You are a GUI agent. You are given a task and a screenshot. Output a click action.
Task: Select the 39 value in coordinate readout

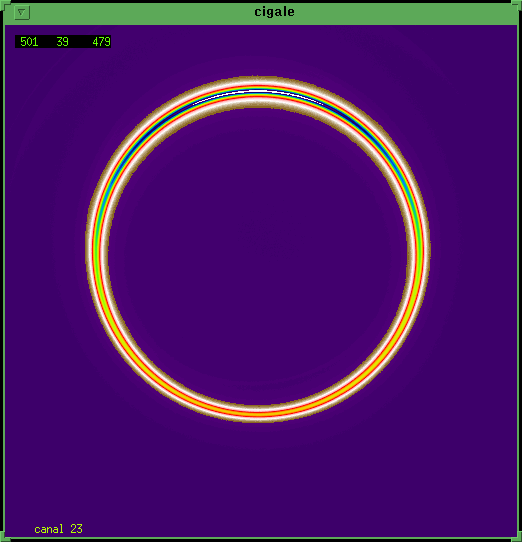(63, 42)
